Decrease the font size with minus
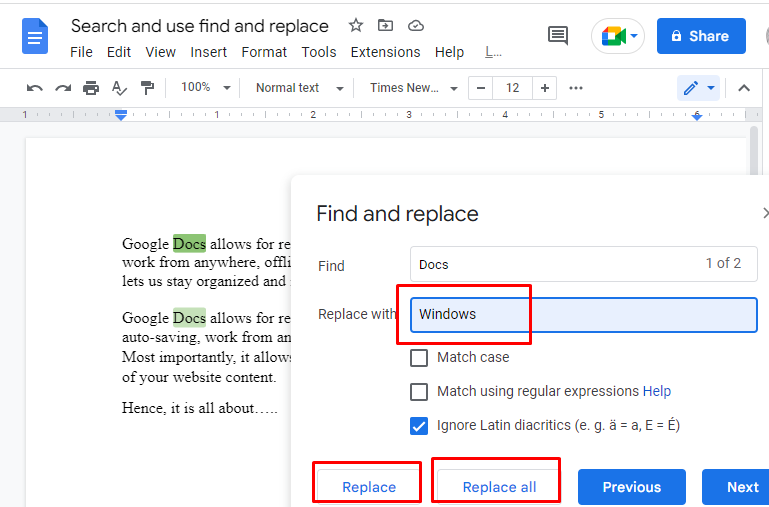769x507 pixels. click(x=481, y=88)
